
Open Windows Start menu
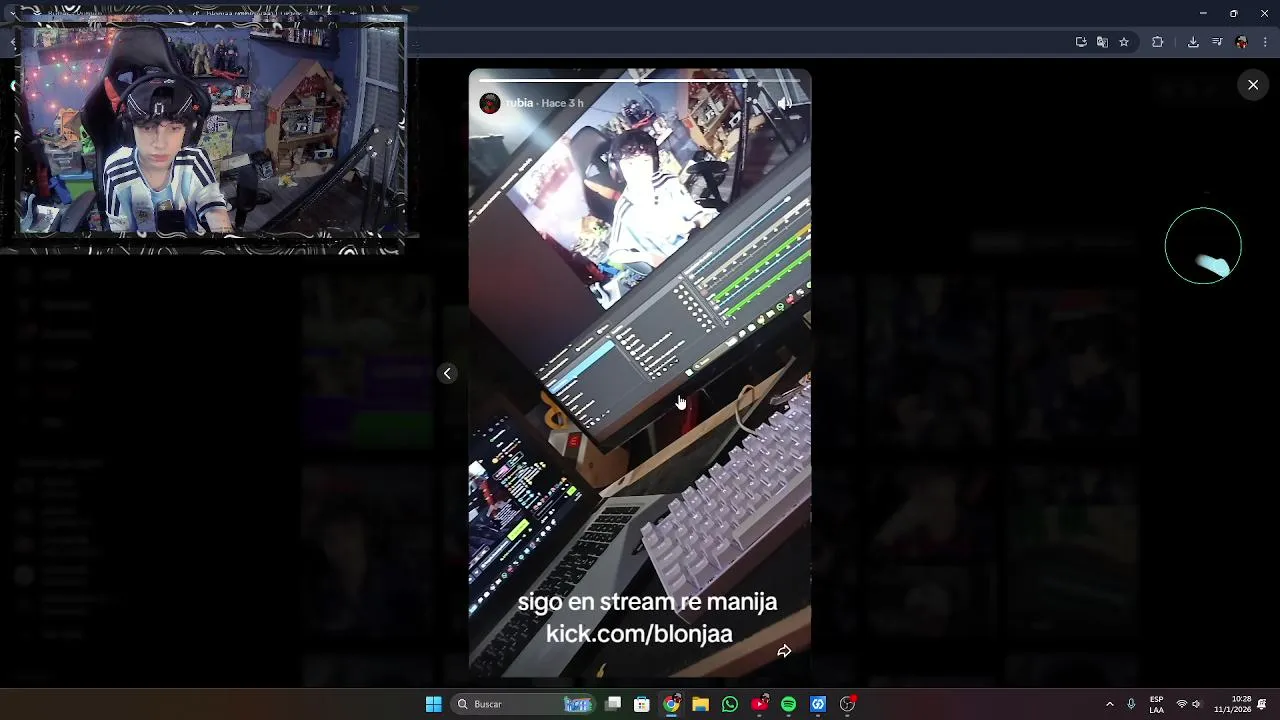tap(433, 704)
